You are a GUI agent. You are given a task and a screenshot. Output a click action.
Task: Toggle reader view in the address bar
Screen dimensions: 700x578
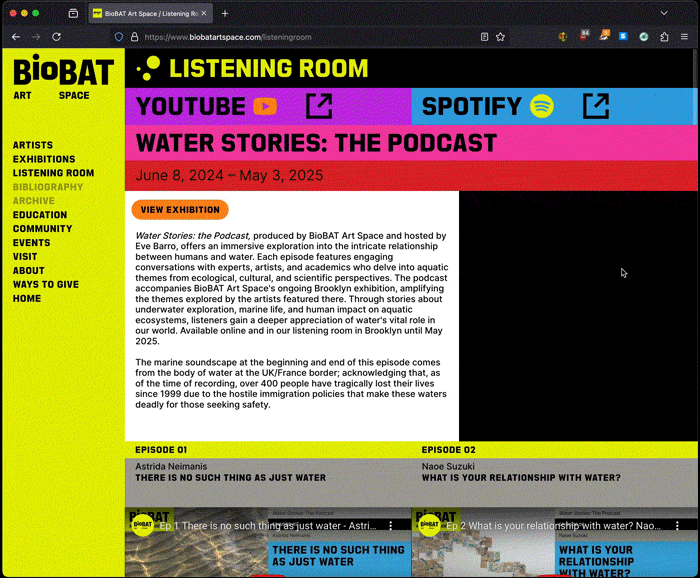(x=484, y=37)
